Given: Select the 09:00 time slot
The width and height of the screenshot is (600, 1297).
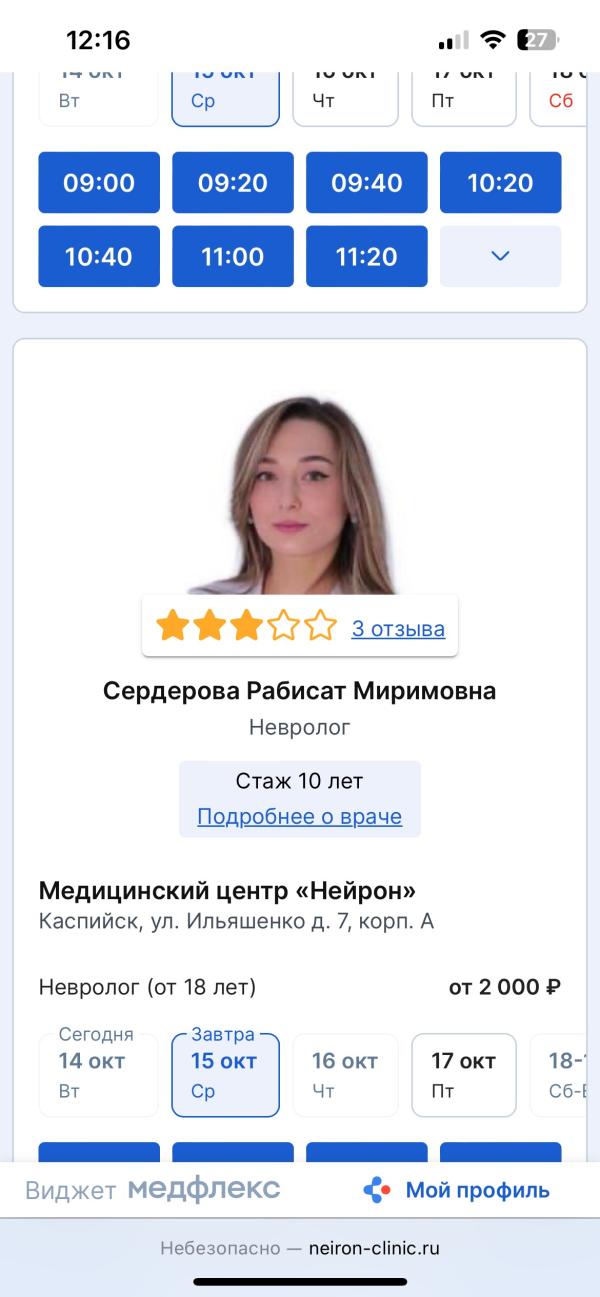Looking at the screenshot, I should click(x=99, y=183).
